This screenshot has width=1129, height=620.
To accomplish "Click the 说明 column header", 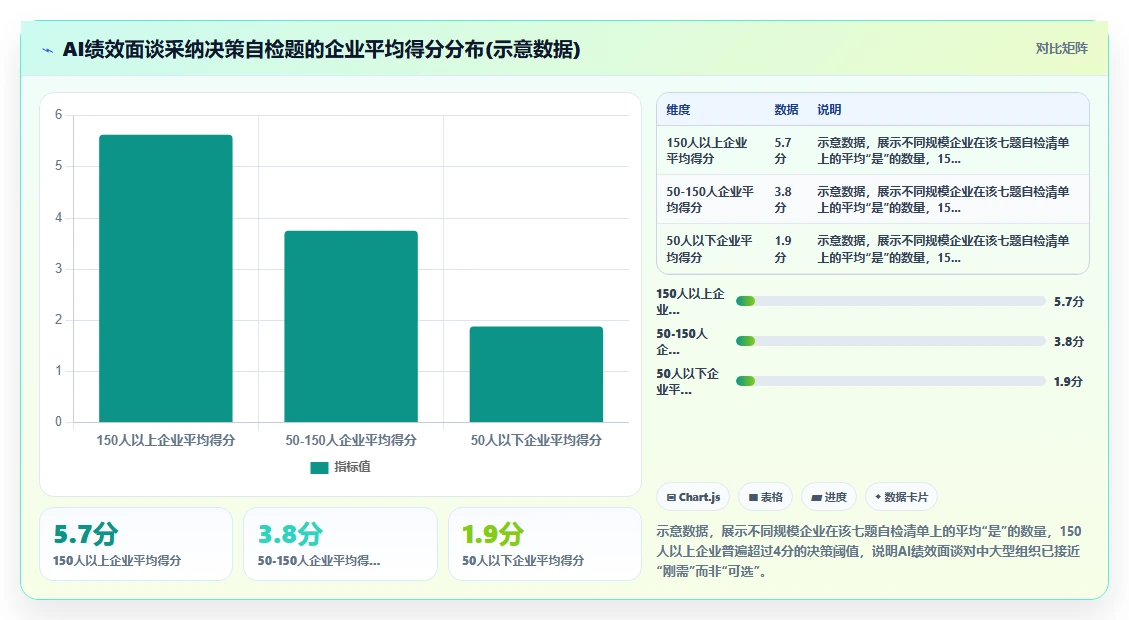I will [x=829, y=109].
